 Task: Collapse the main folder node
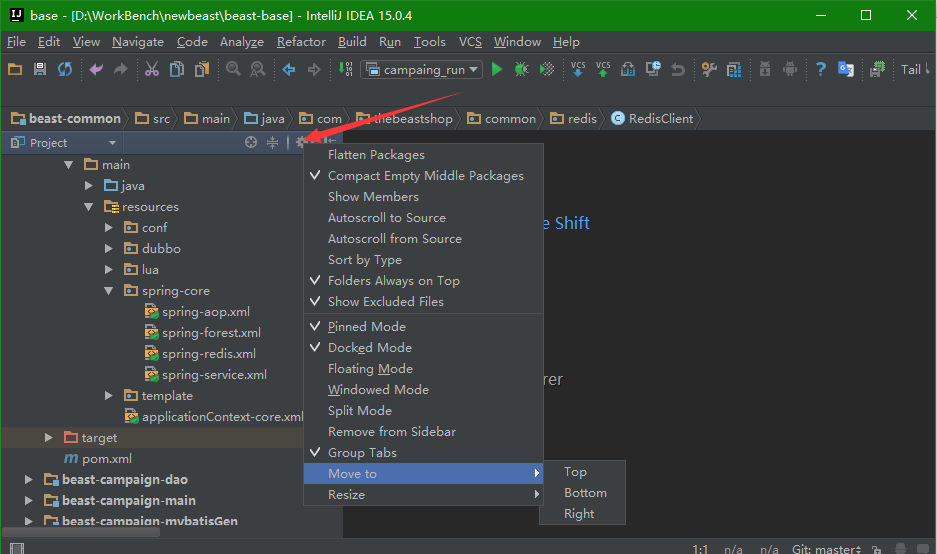pos(69,164)
